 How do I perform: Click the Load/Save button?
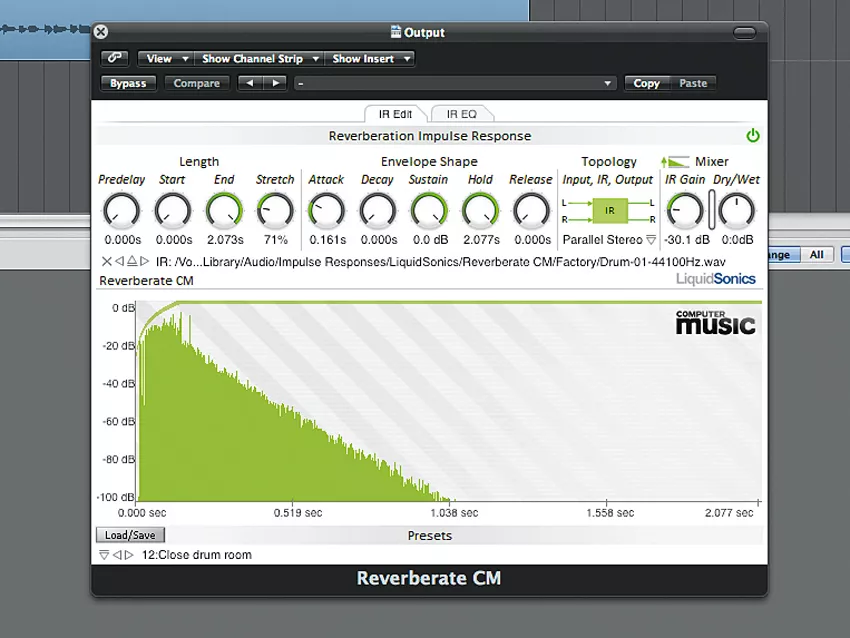(130, 536)
